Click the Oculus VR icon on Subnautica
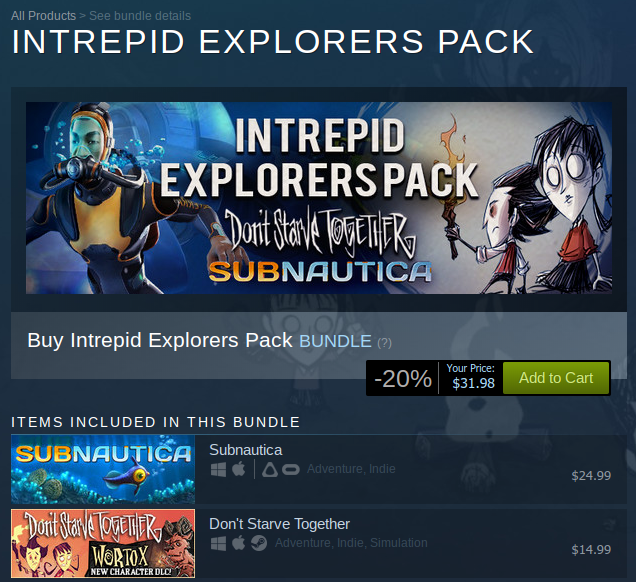 point(290,470)
